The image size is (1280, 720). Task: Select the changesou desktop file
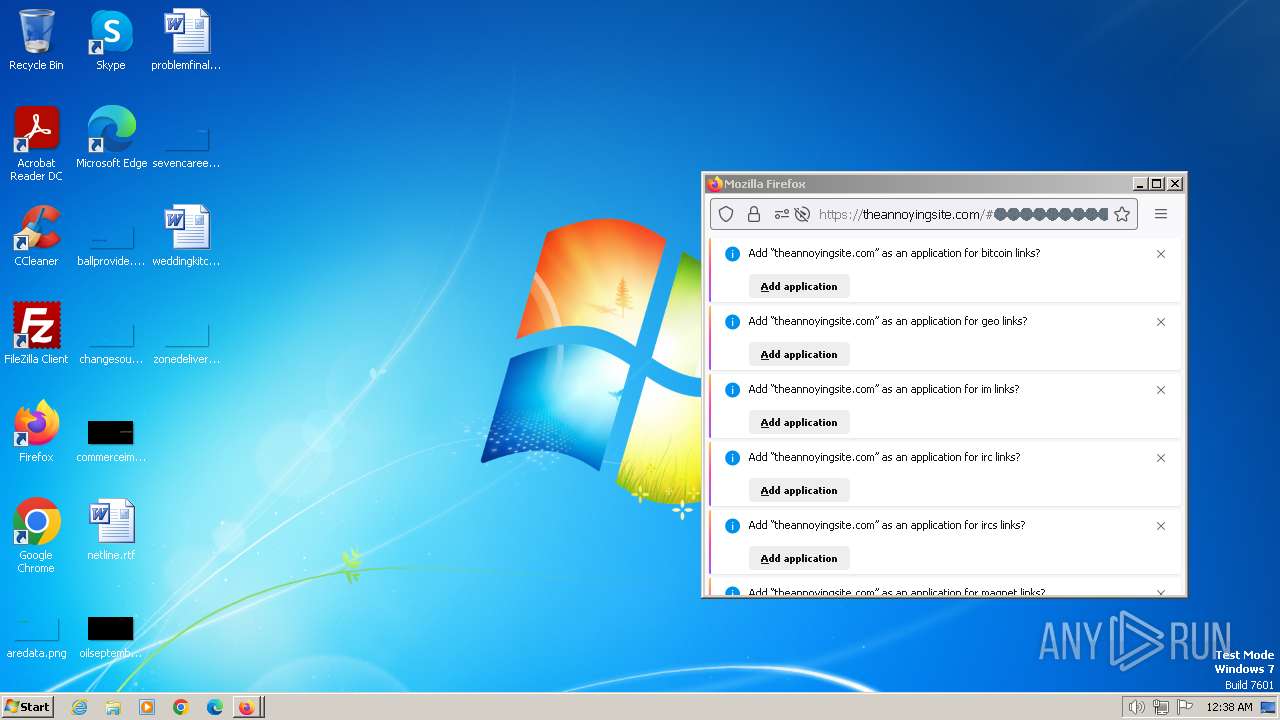[111, 341]
